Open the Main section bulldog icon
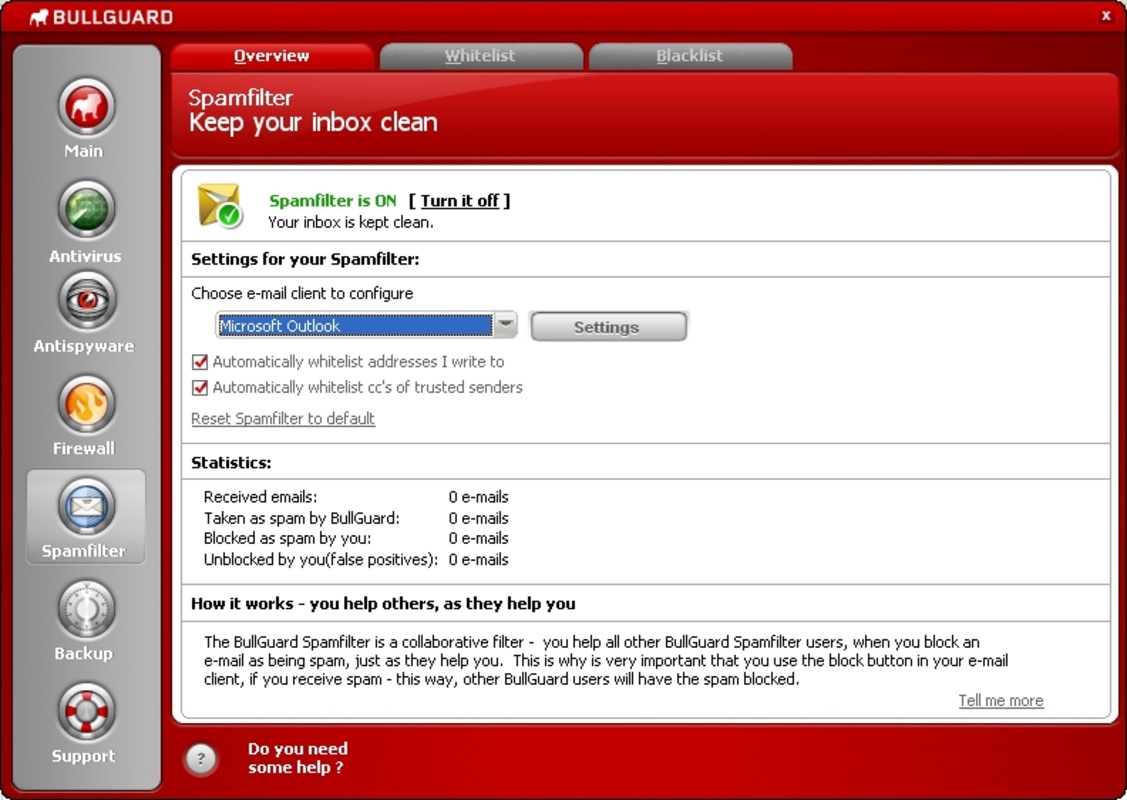The height and width of the screenshot is (800, 1127). 86,107
